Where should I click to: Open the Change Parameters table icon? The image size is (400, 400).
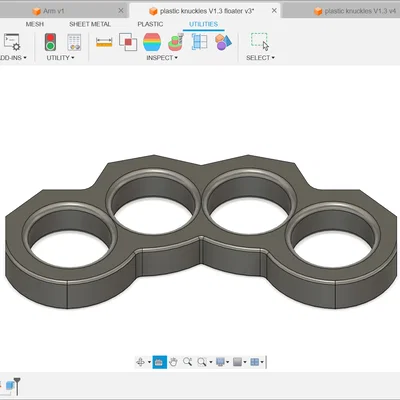click(74, 42)
